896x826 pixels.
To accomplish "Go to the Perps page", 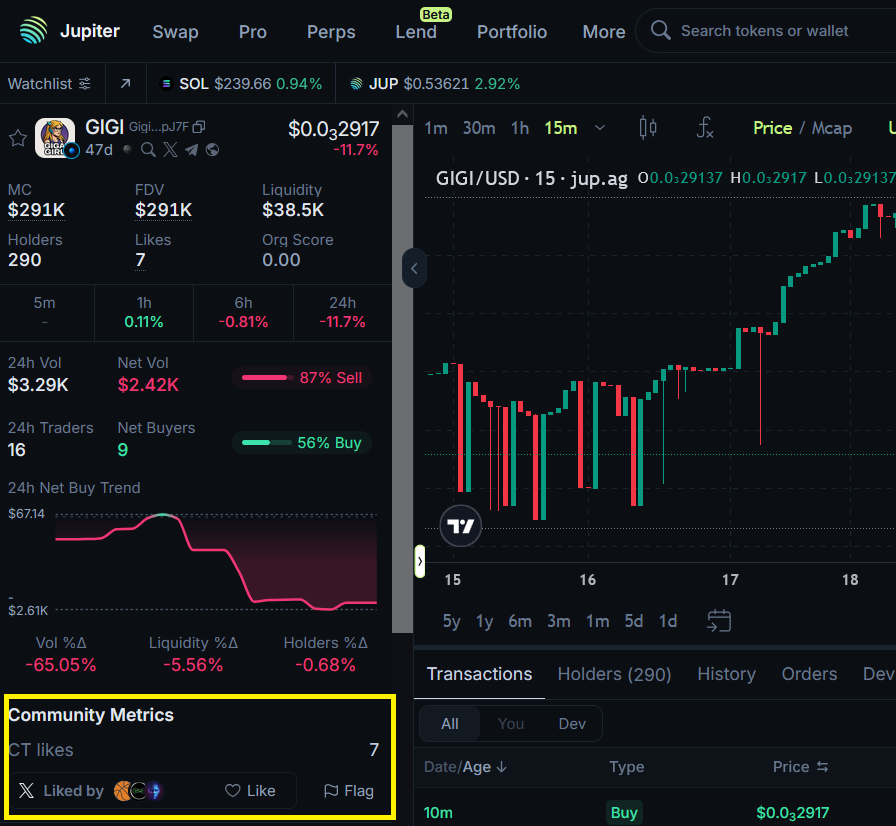I will [331, 31].
